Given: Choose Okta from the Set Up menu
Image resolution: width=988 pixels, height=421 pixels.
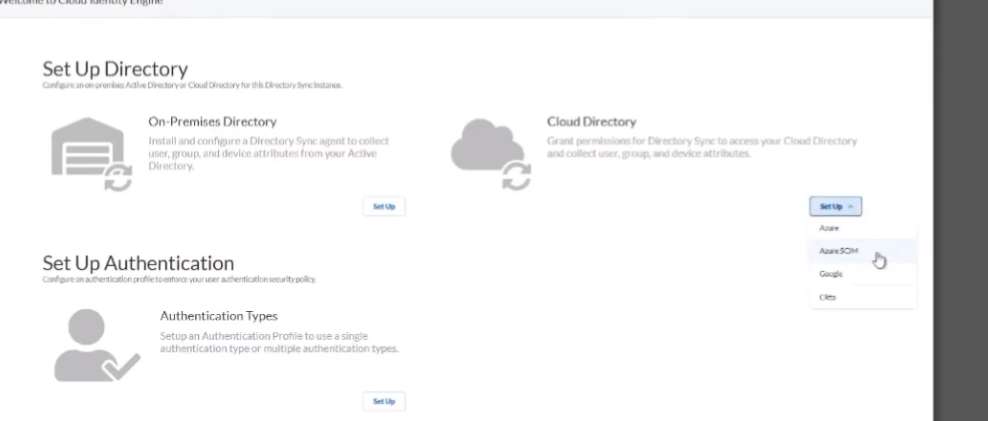Looking at the screenshot, I should (863, 297).
